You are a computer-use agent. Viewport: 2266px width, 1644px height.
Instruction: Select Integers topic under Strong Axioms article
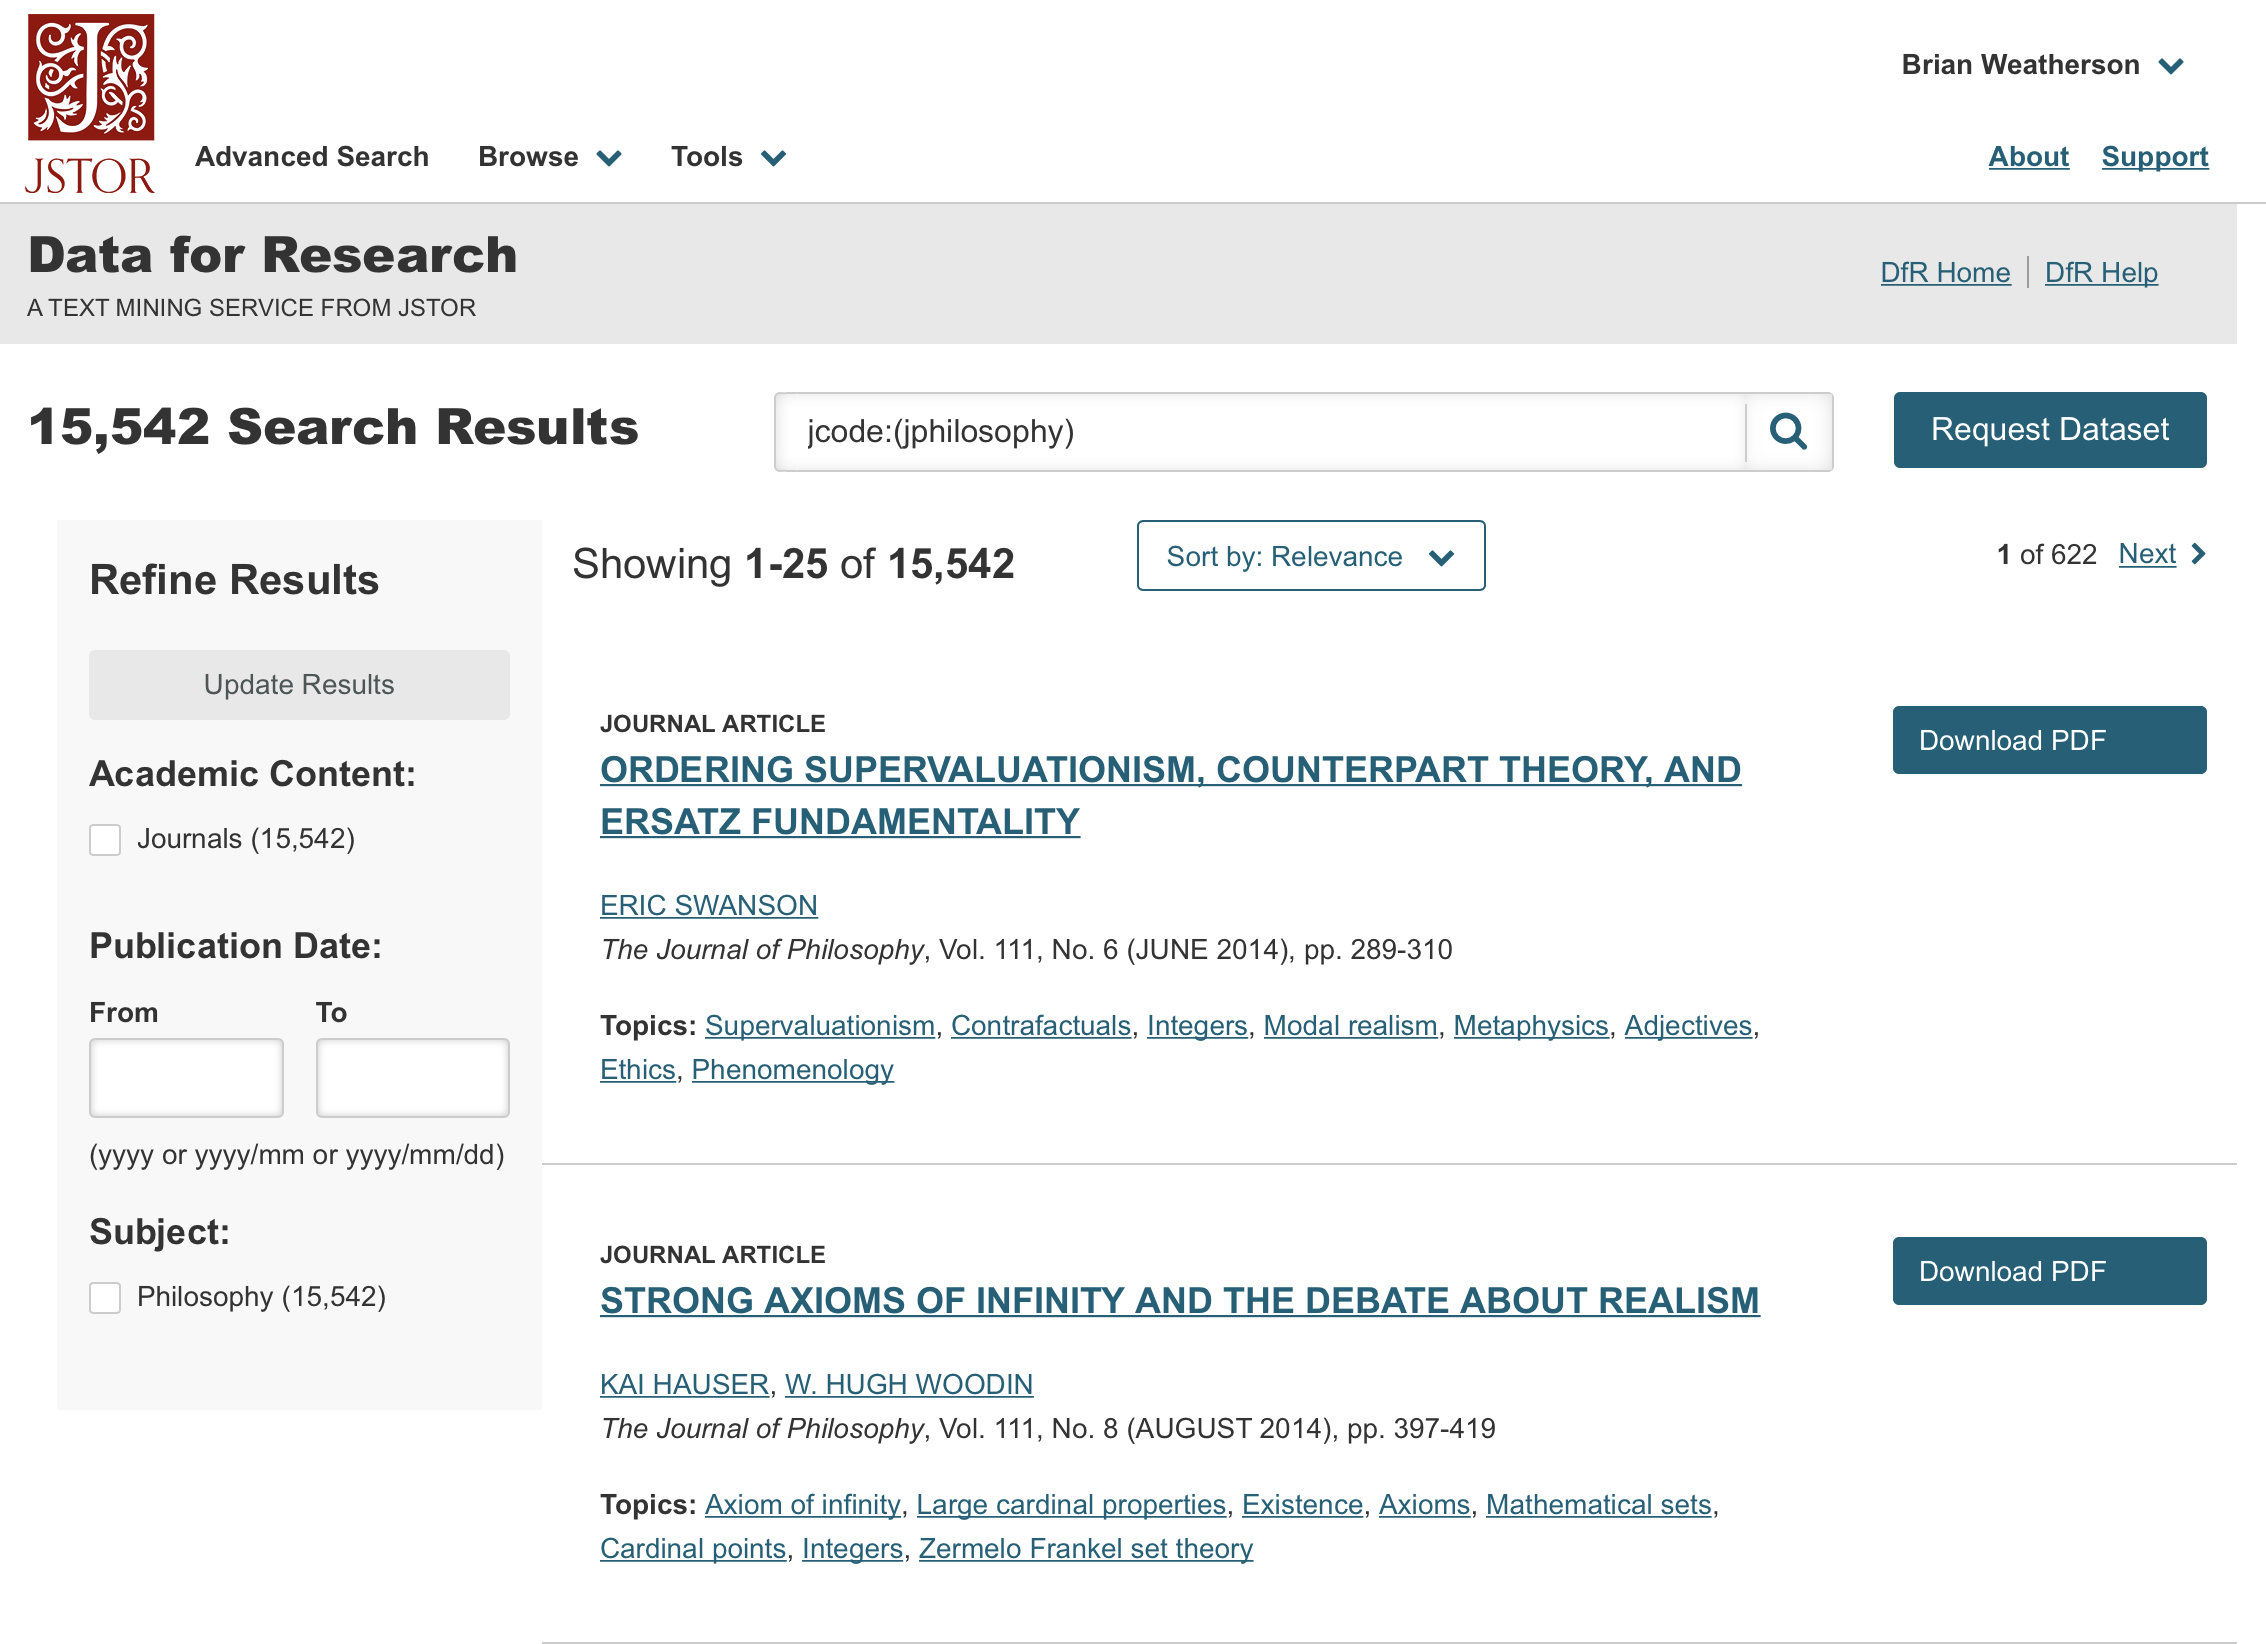click(852, 1548)
